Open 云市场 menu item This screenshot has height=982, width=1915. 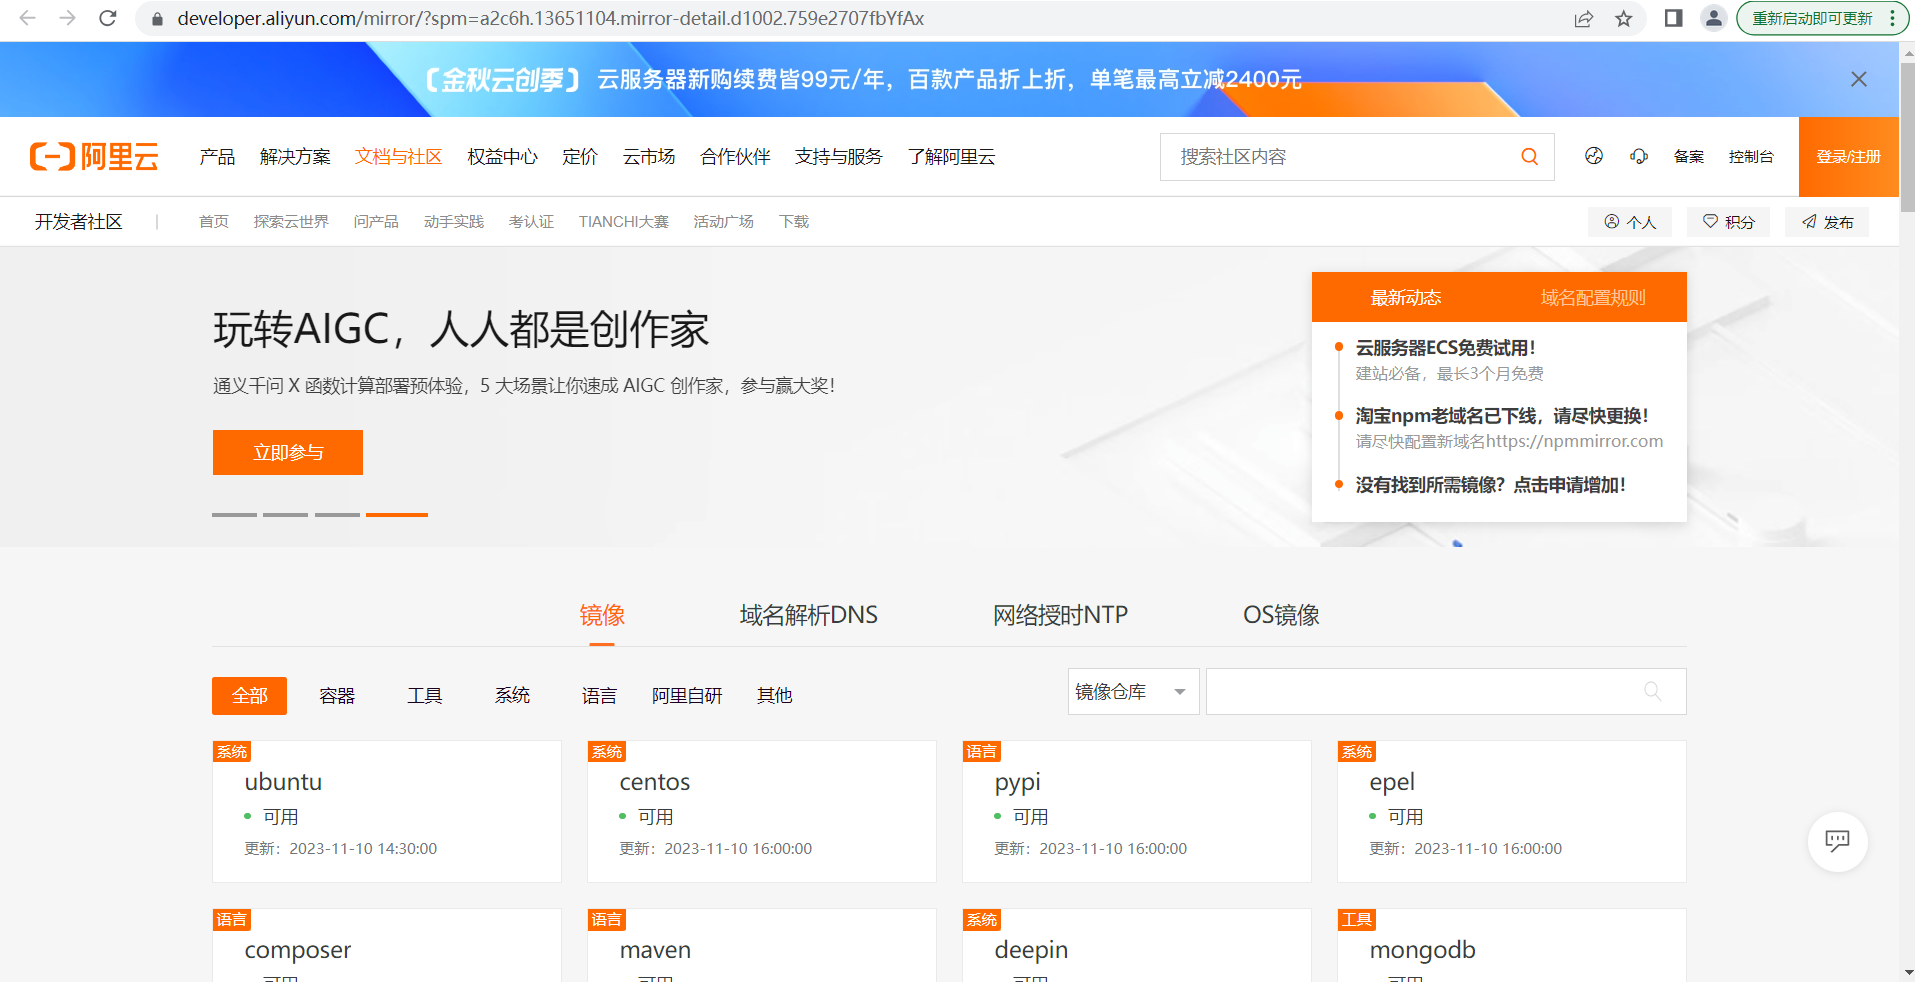coord(649,157)
